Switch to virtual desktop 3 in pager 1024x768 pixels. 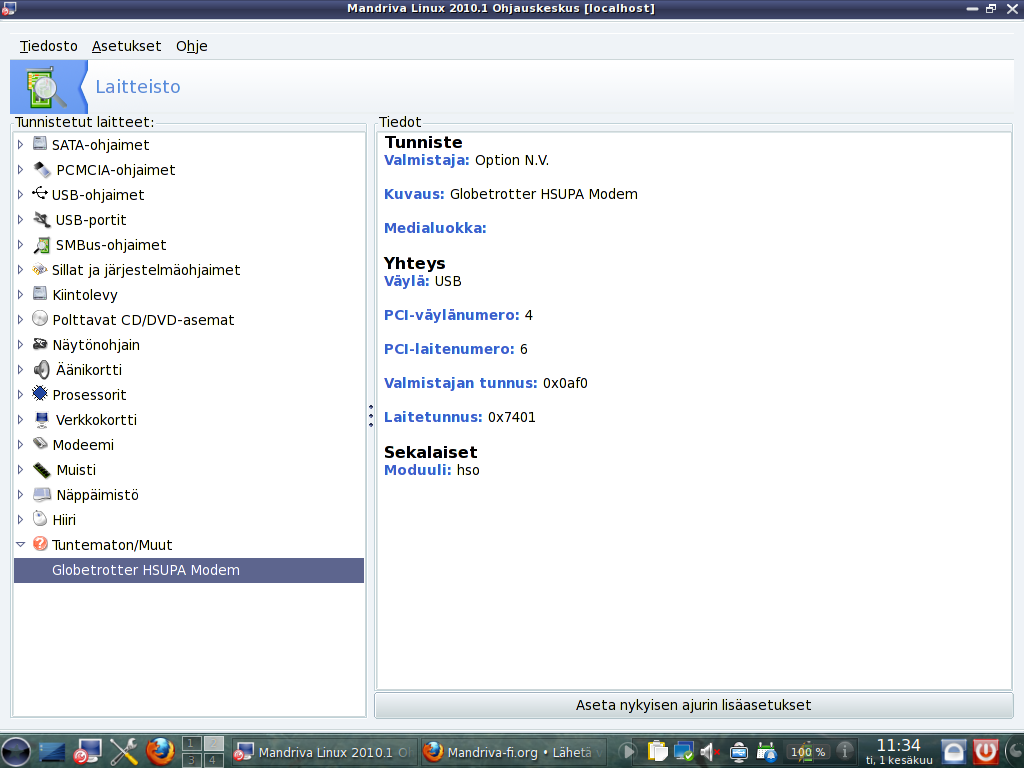coord(191,760)
